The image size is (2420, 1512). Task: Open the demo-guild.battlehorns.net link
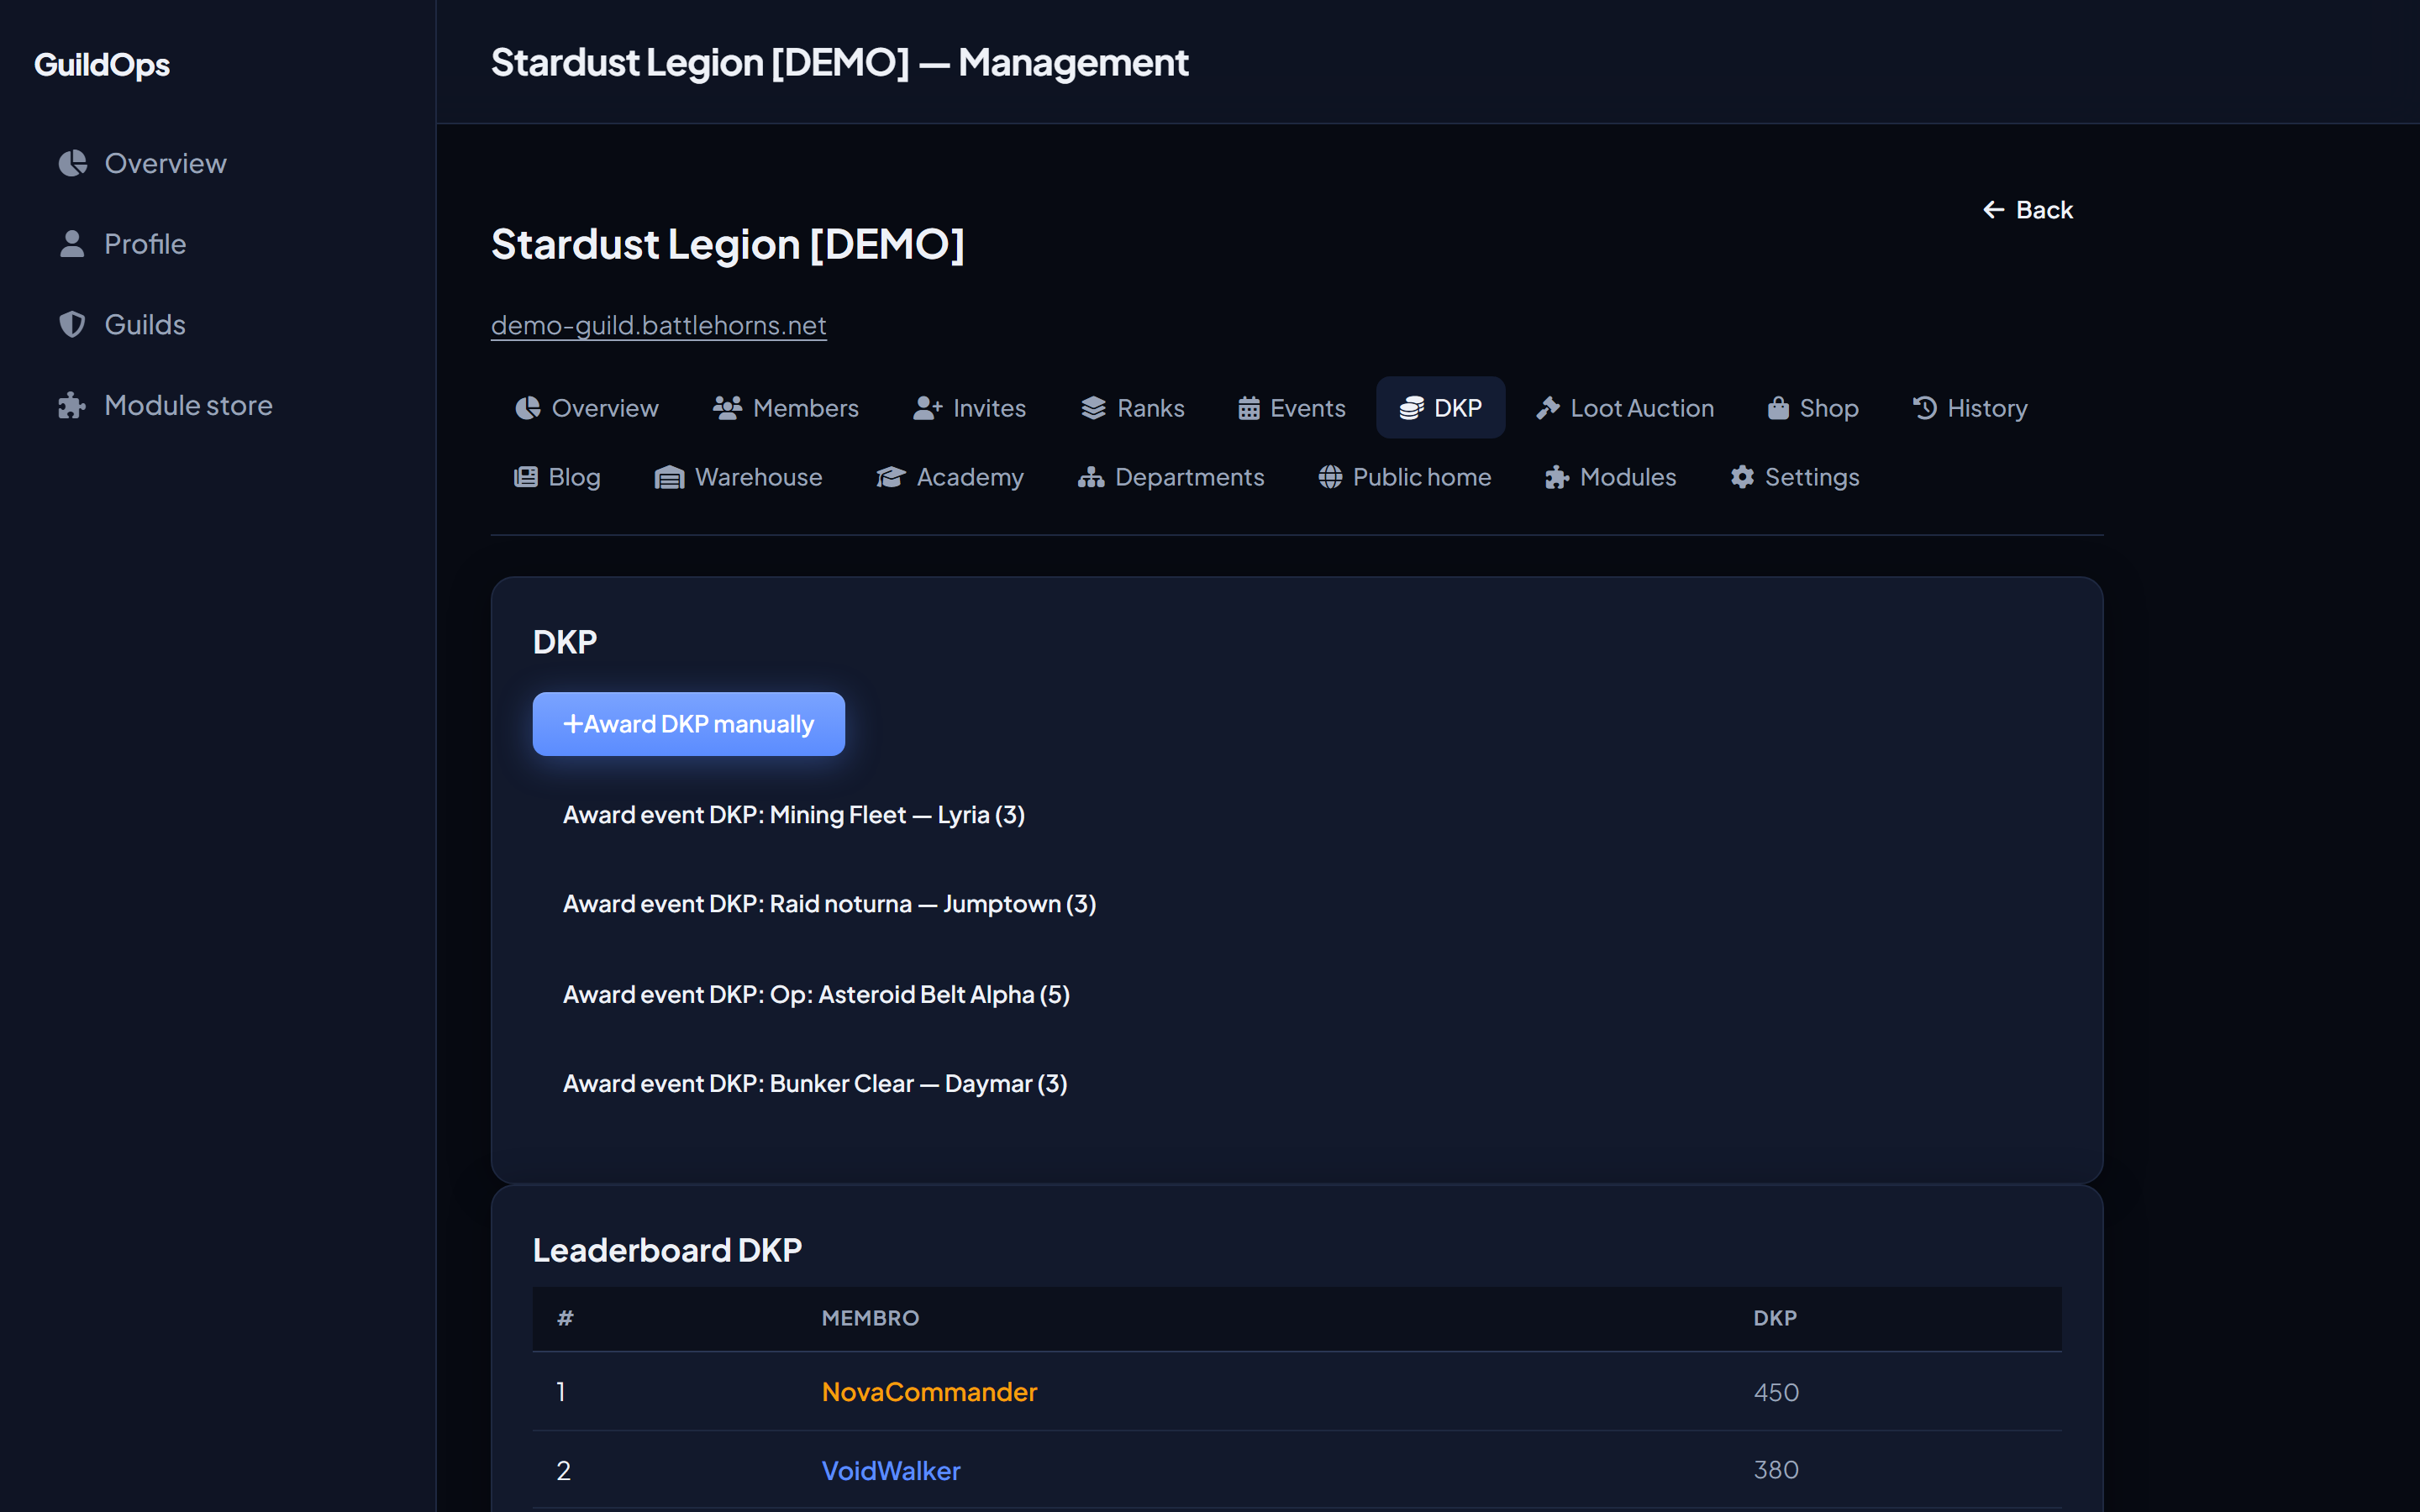point(658,325)
